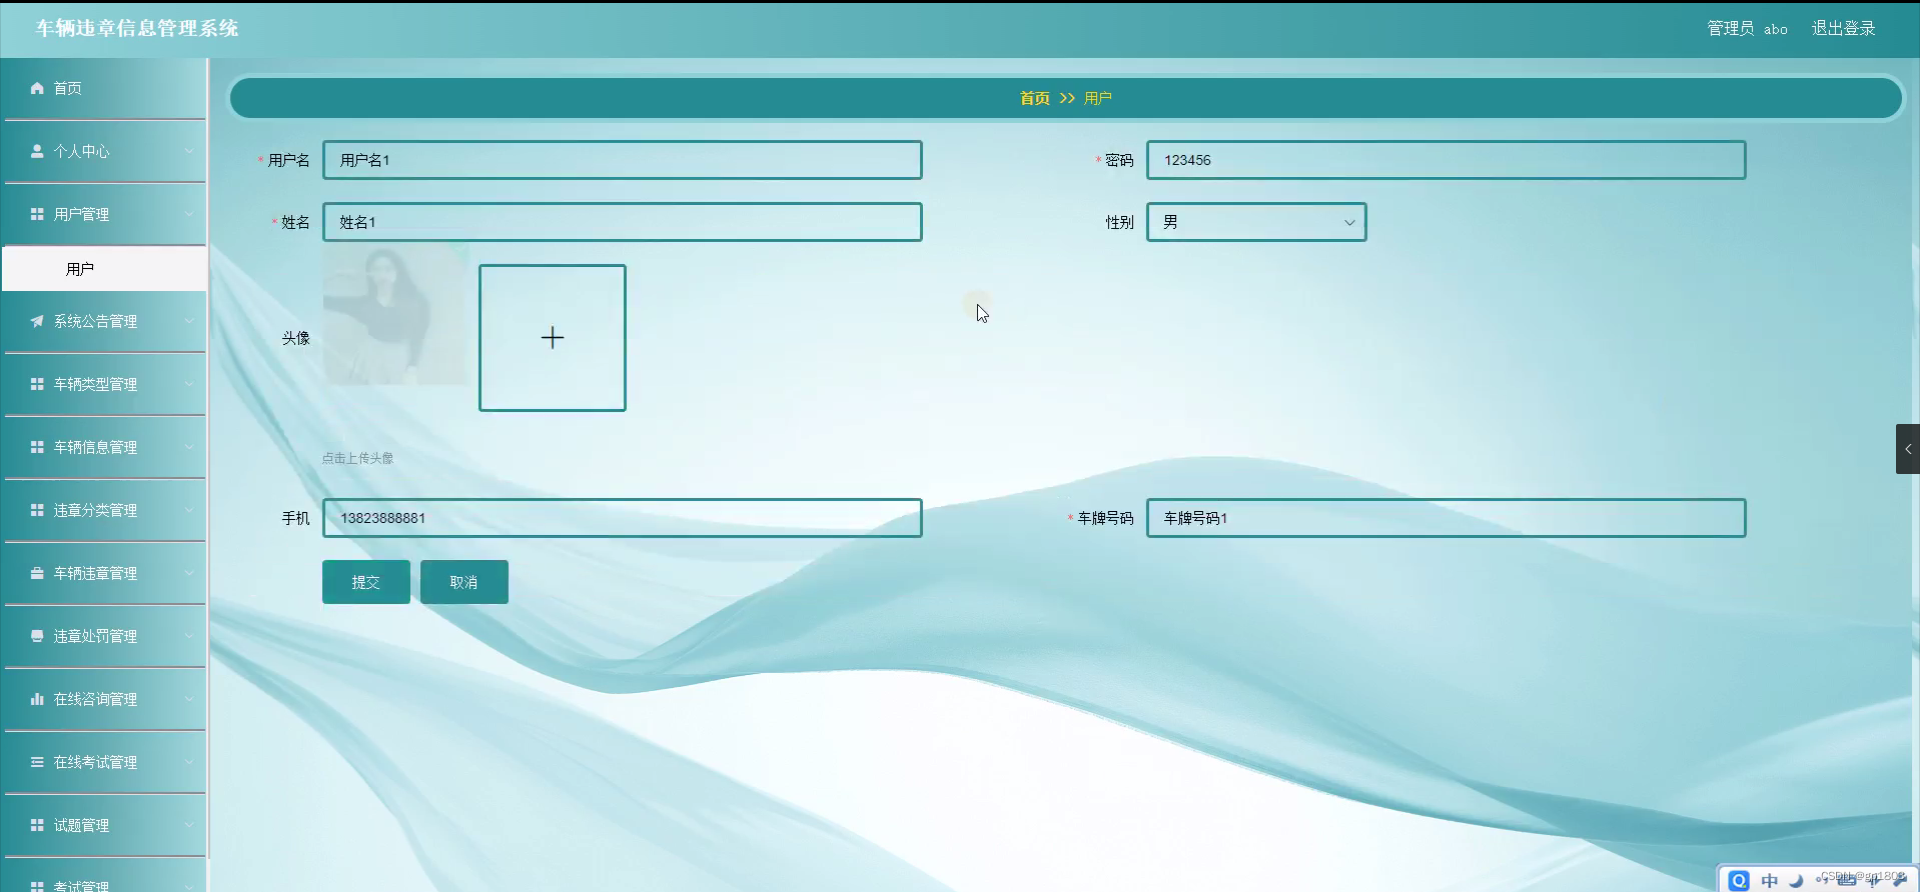Go to 首页 in the sidebar
Screen dimensions: 1920x892
tap(104, 88)
